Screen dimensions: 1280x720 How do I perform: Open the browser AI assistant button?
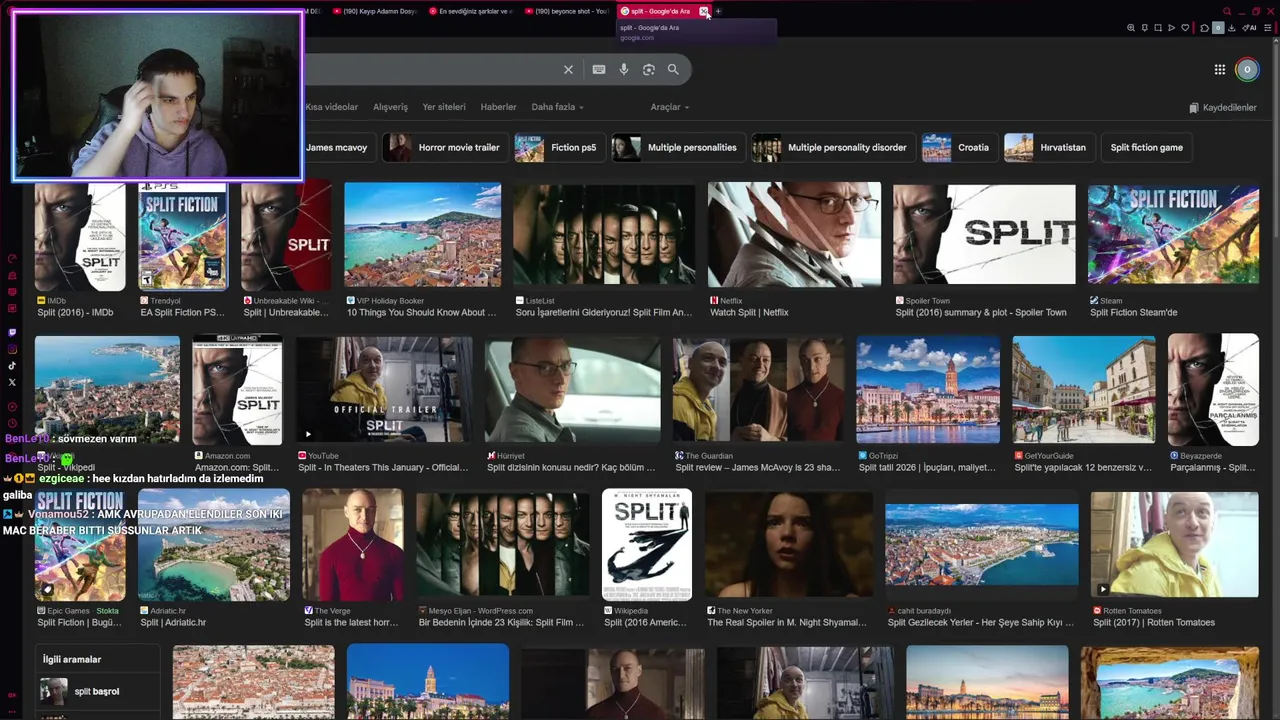pyautogui.click(x=1250, y=28)
